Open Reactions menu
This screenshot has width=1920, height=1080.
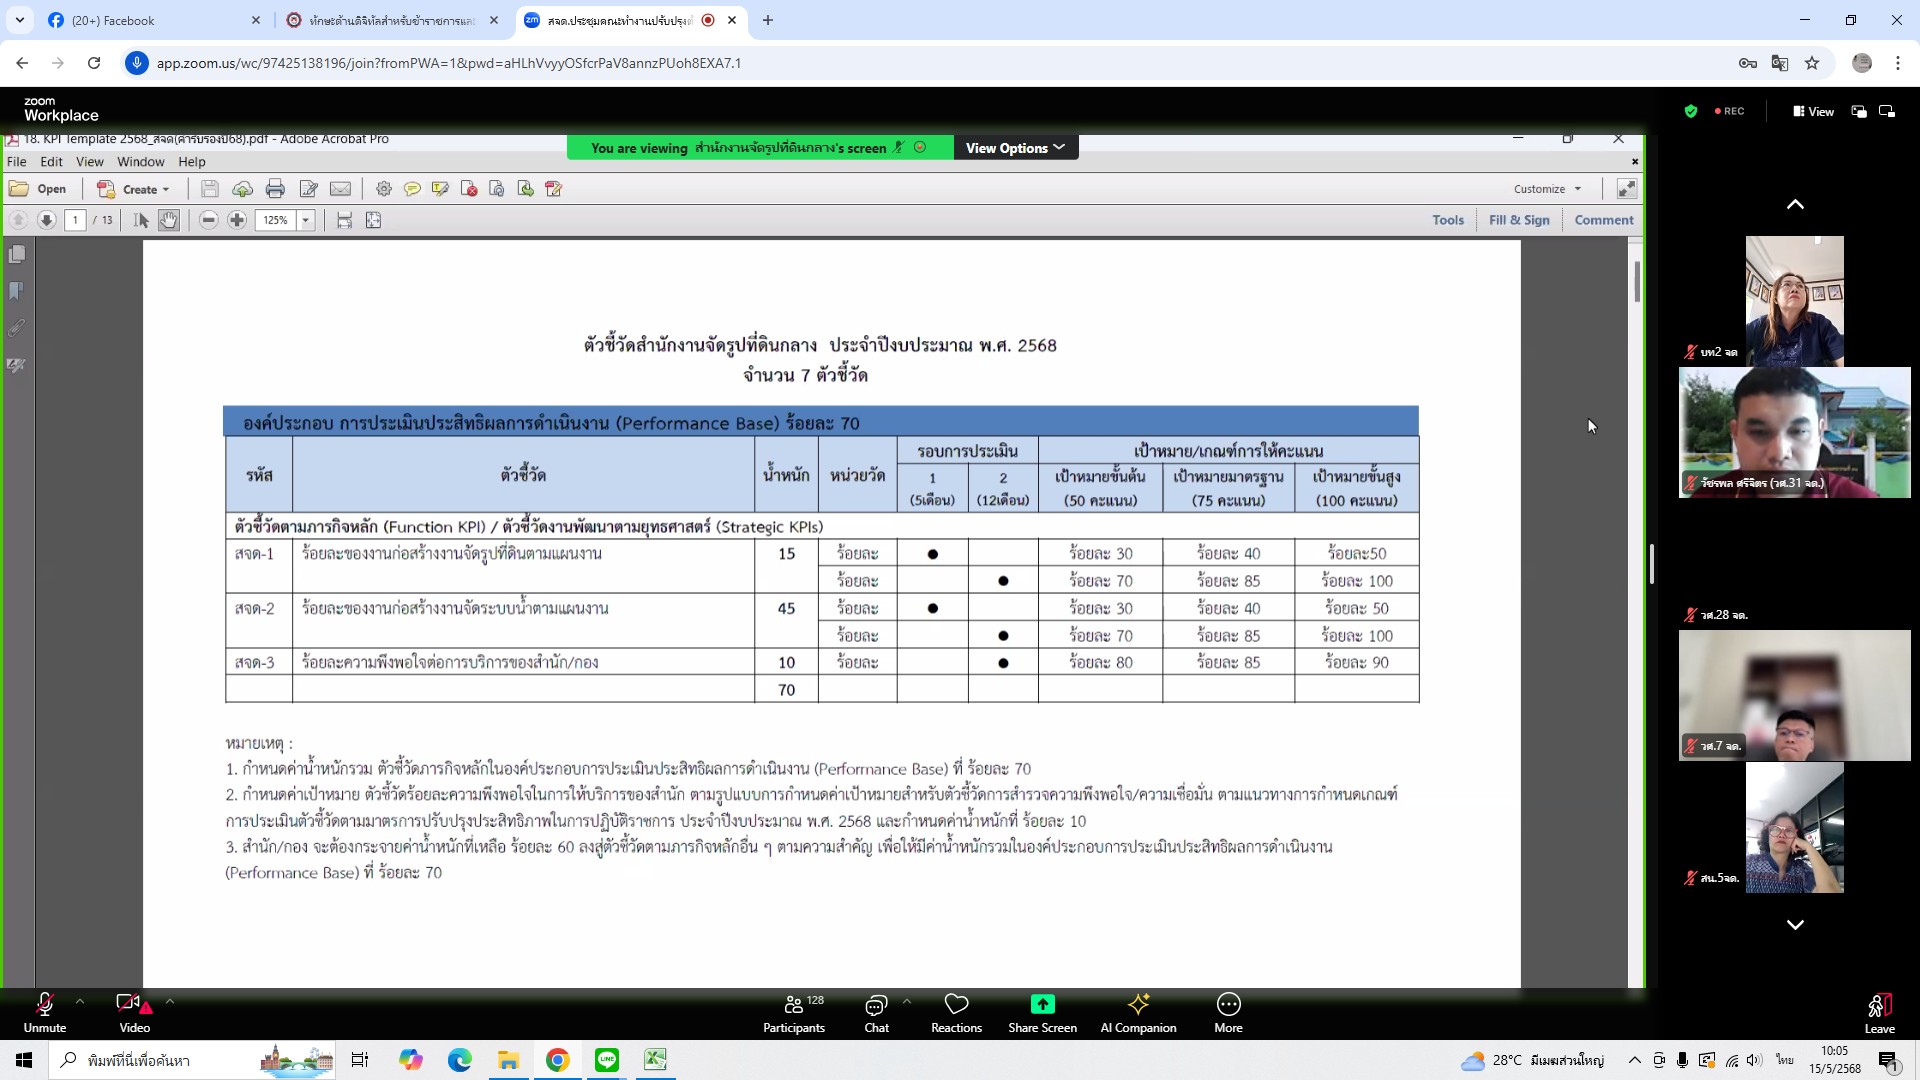[956, 1013]
